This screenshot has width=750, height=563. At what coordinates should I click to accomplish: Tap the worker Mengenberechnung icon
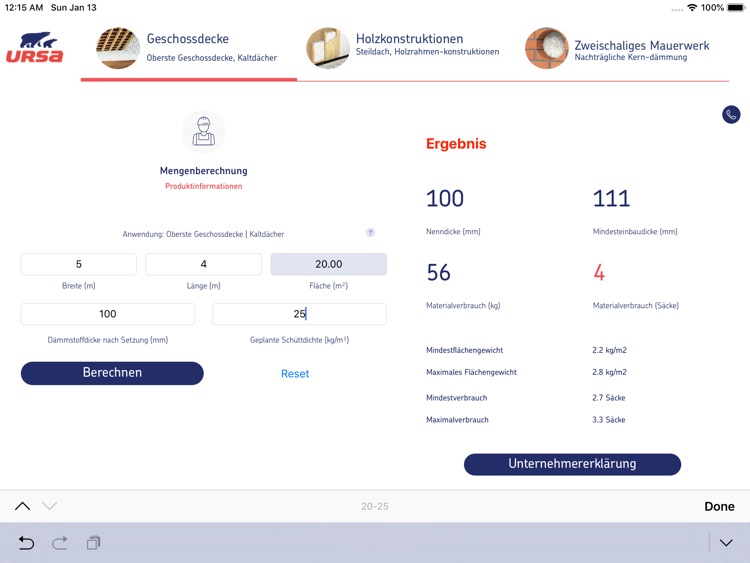click(x=204, y=132)
